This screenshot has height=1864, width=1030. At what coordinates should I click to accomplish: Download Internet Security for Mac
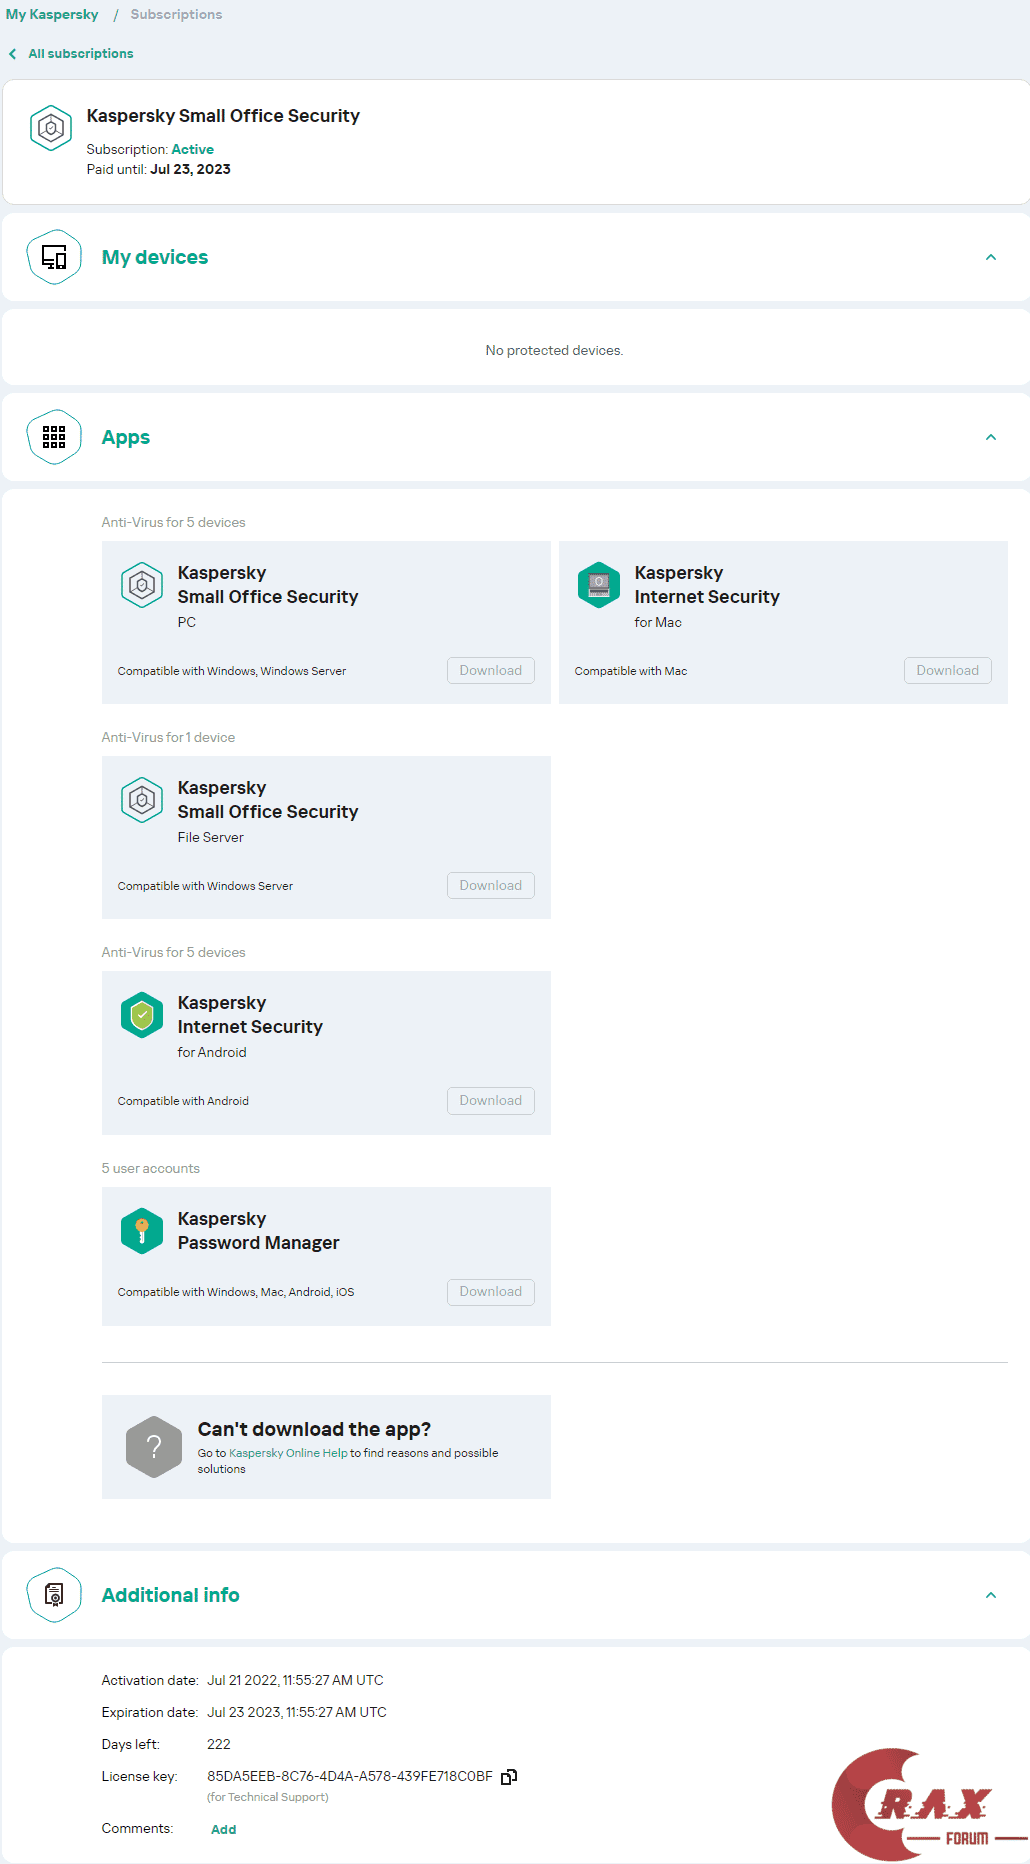(x=947, y=671)
